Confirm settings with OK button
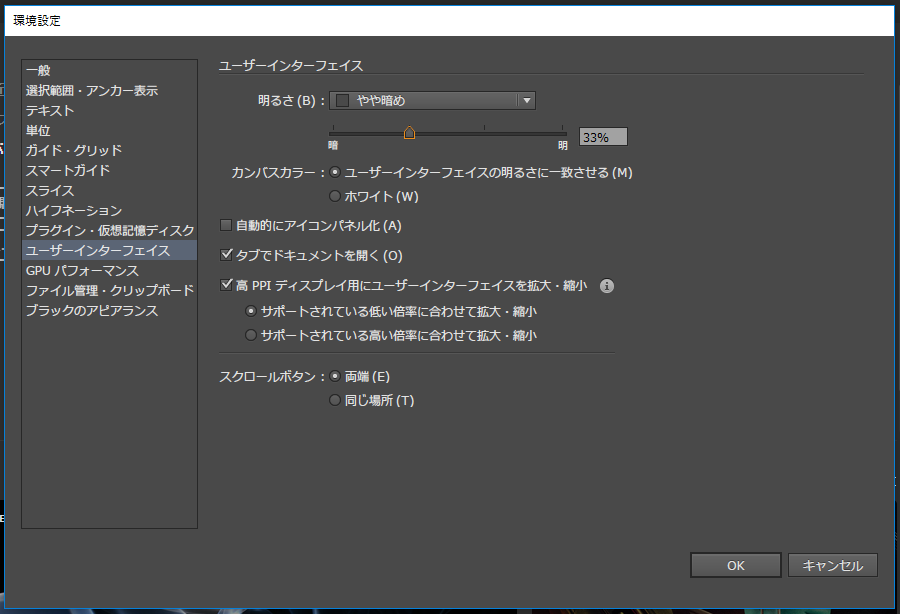The height and width of the screenshot is (614, 900). point(735,565)
